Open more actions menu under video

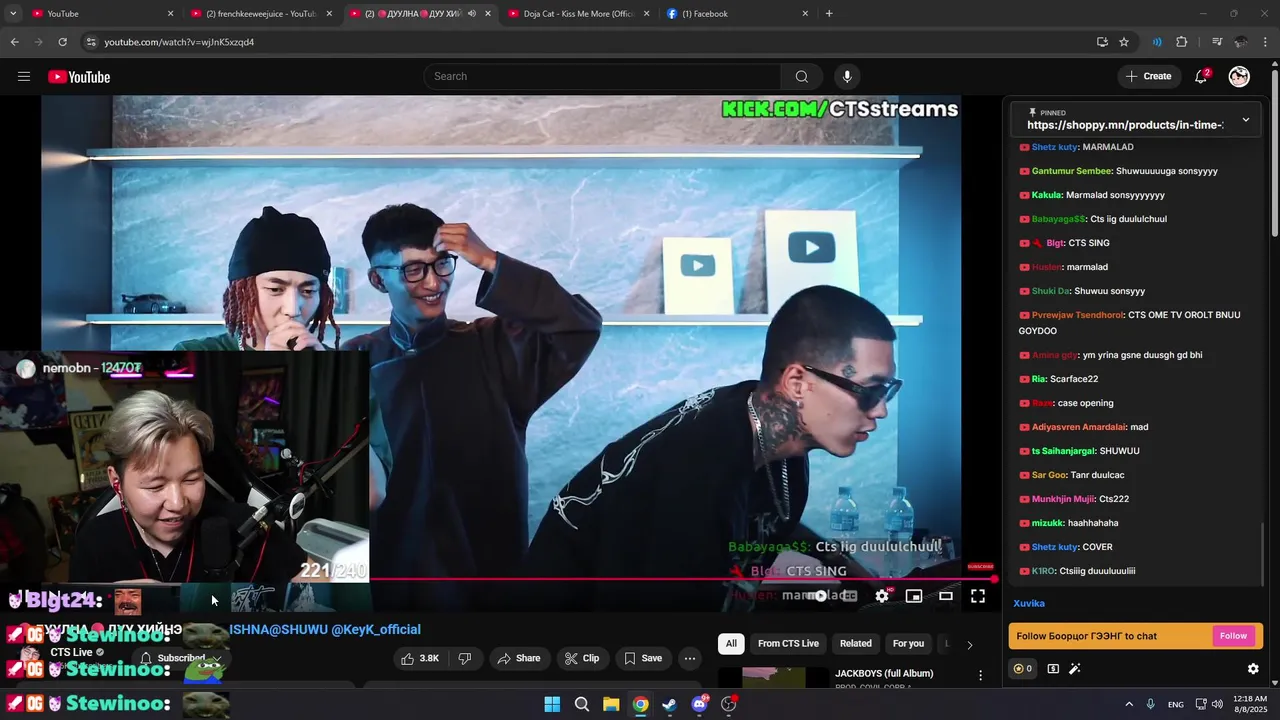click(x=689, y=658)
